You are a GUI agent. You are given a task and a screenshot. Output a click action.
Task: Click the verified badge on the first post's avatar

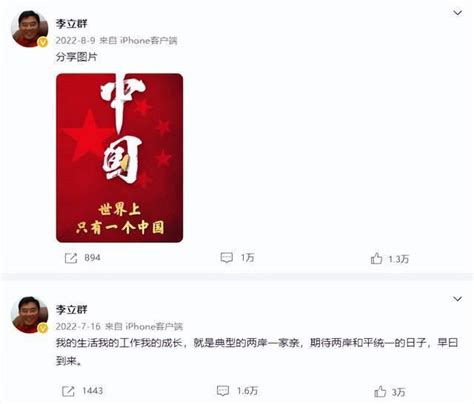pyautogui.click(x=43, y=42)
